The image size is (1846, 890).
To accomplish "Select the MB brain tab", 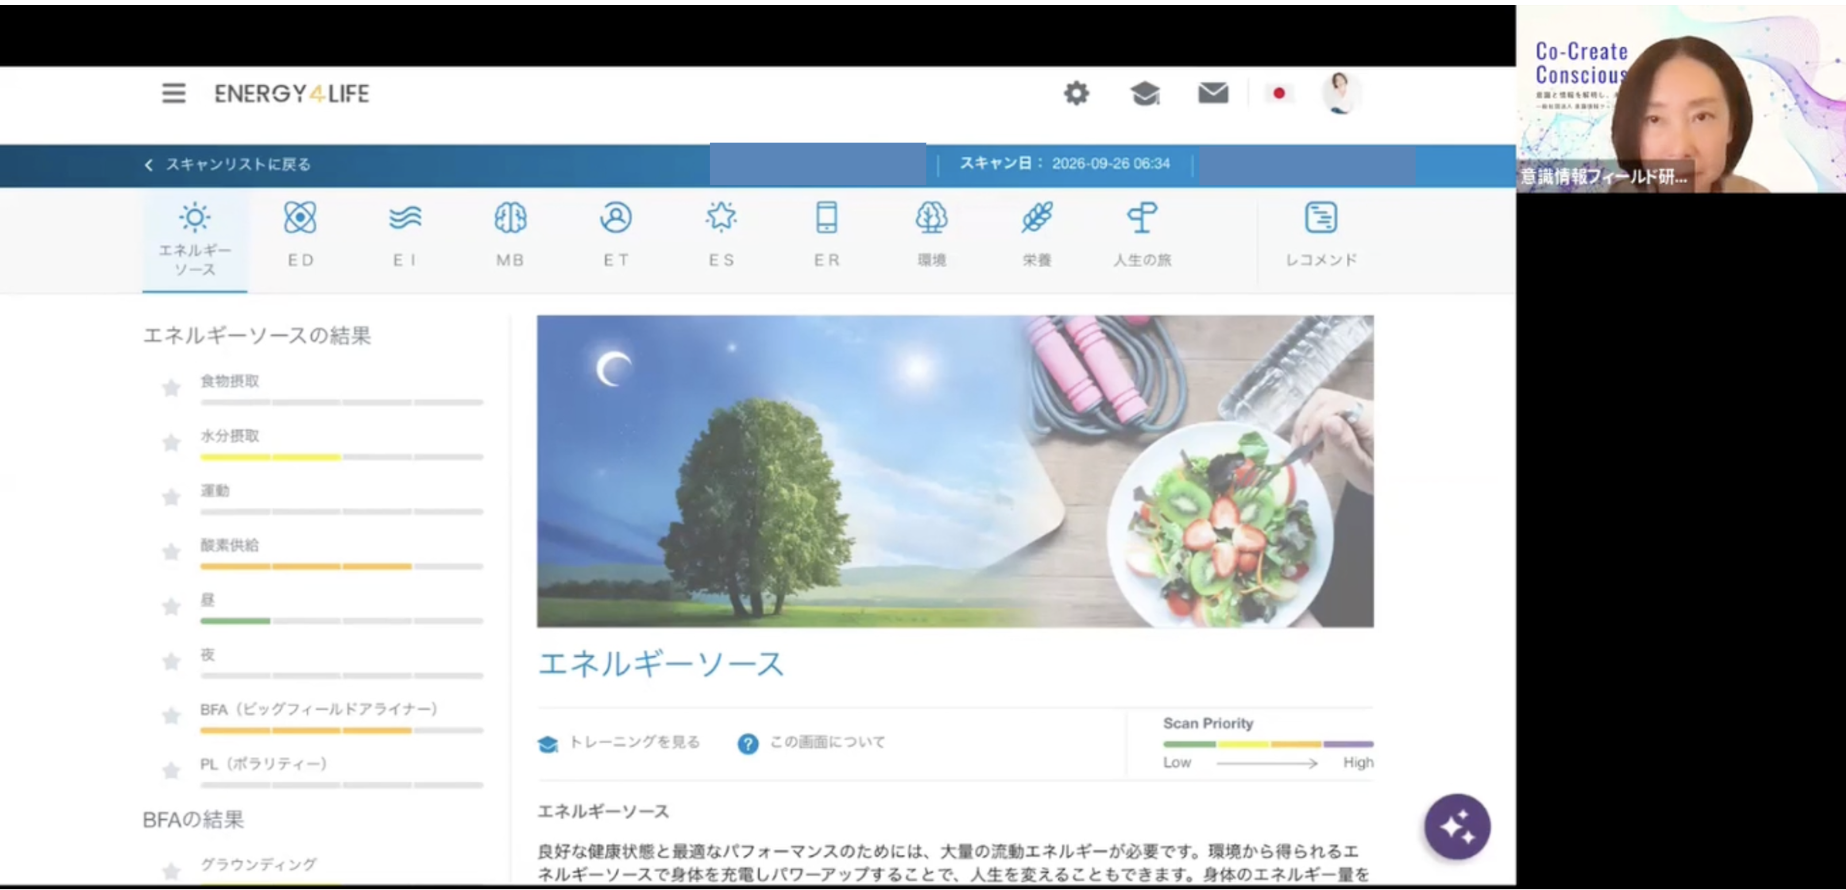I will tap(510, 235).
